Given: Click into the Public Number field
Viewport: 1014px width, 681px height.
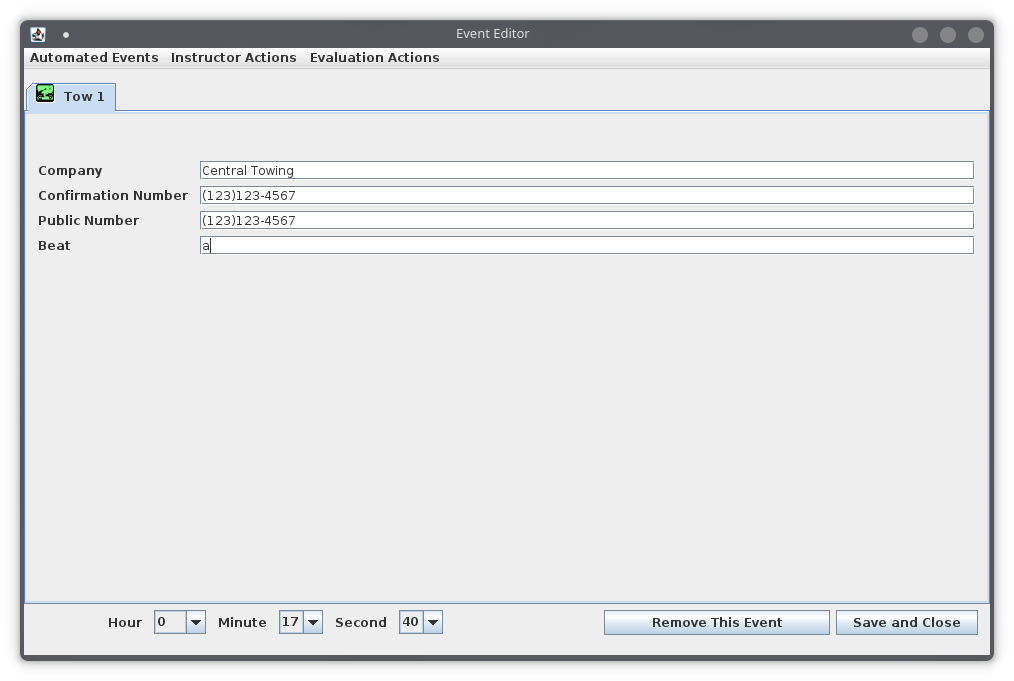Looking at the screenshot, I should [587, 221].
